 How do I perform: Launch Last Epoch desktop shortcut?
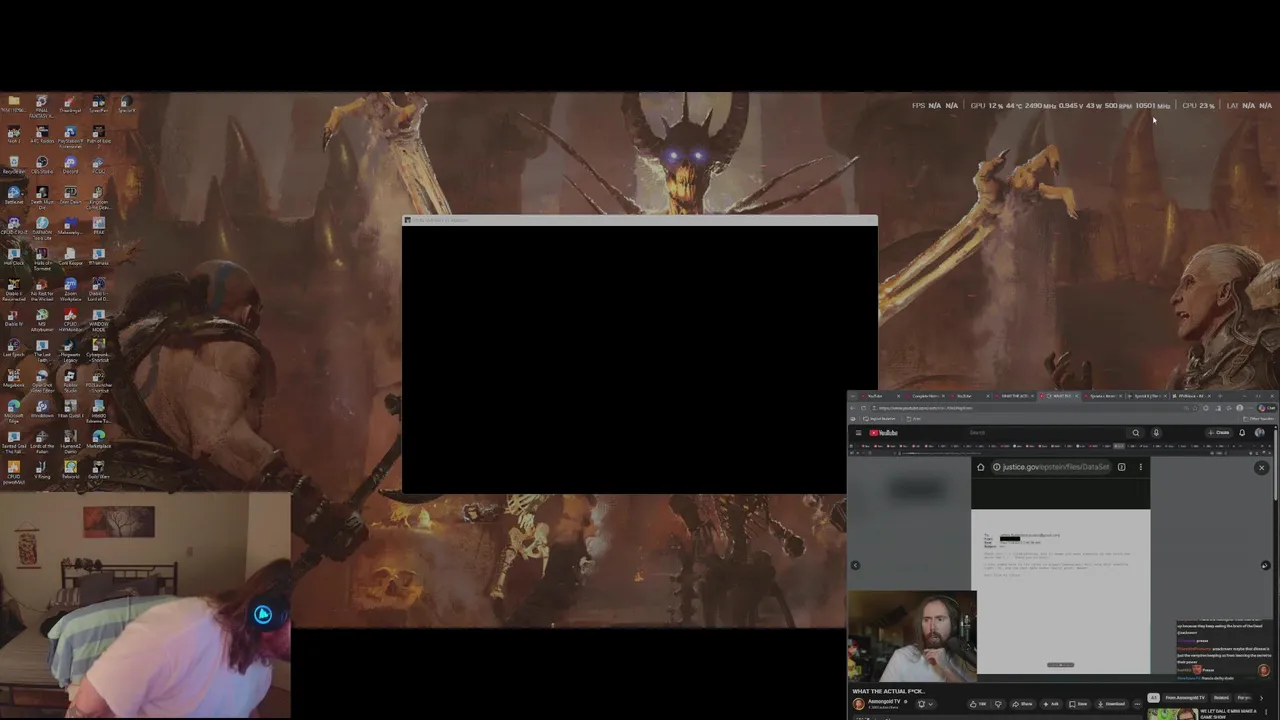(14, 346)
